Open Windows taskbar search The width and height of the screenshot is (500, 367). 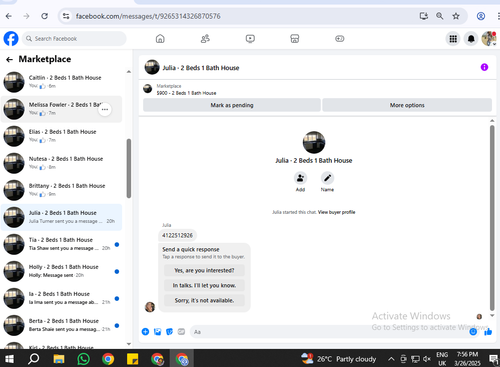point(33,359)
